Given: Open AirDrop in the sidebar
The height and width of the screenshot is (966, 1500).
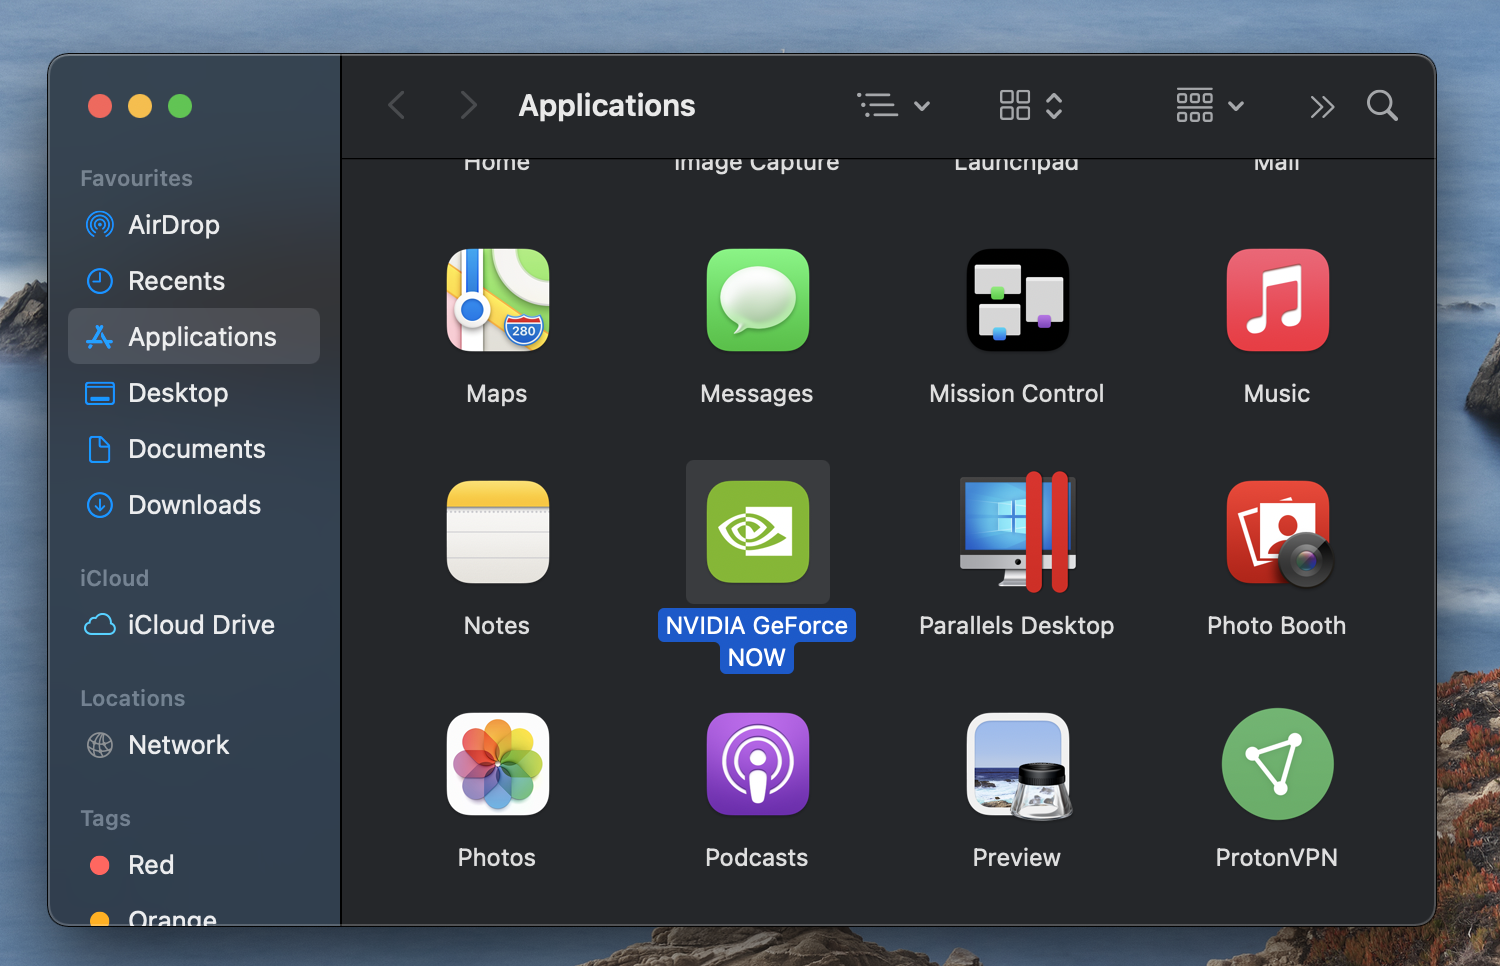Looking at the screenshot, I should pyautogui.click(x=194, y=225).
